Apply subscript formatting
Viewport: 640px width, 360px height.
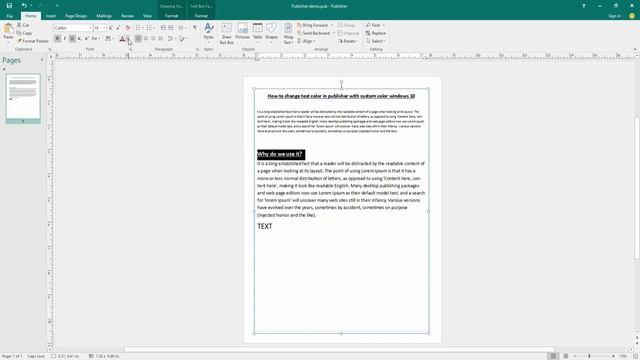tap(79, 38)
